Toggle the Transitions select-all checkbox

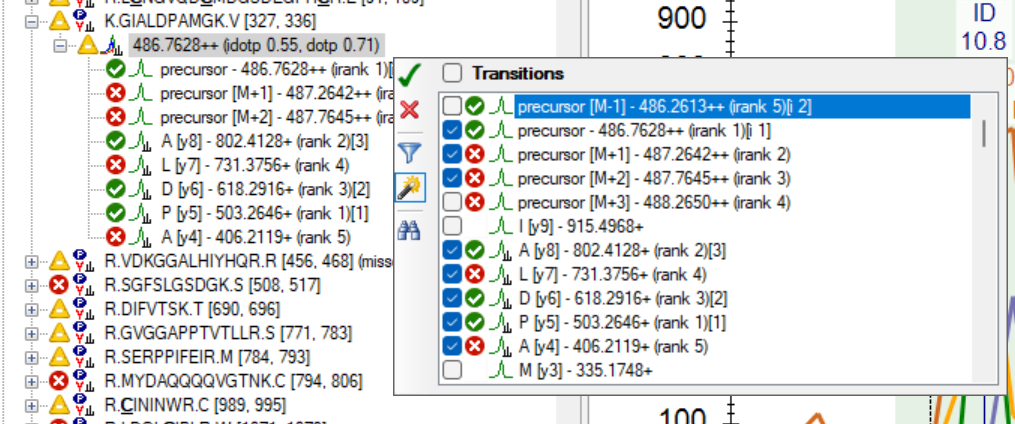point(452,73)
